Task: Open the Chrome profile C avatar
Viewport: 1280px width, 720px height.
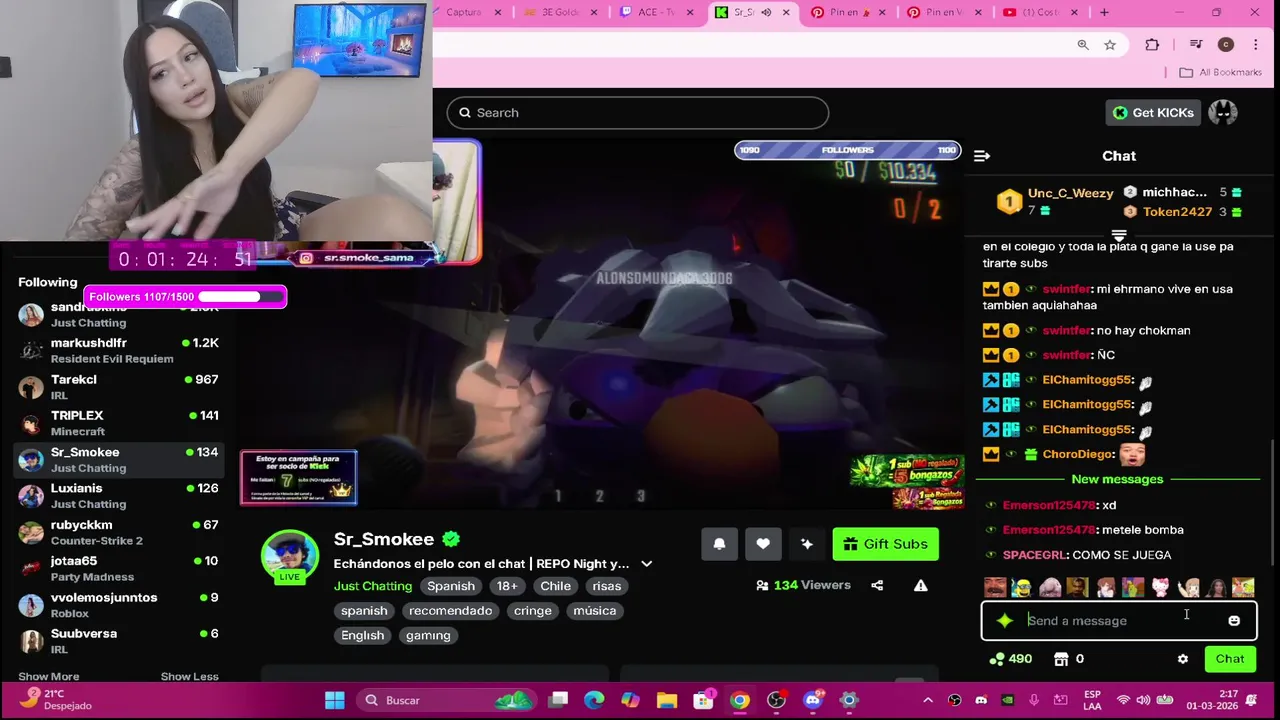Action: click(x=1226, y=45)
